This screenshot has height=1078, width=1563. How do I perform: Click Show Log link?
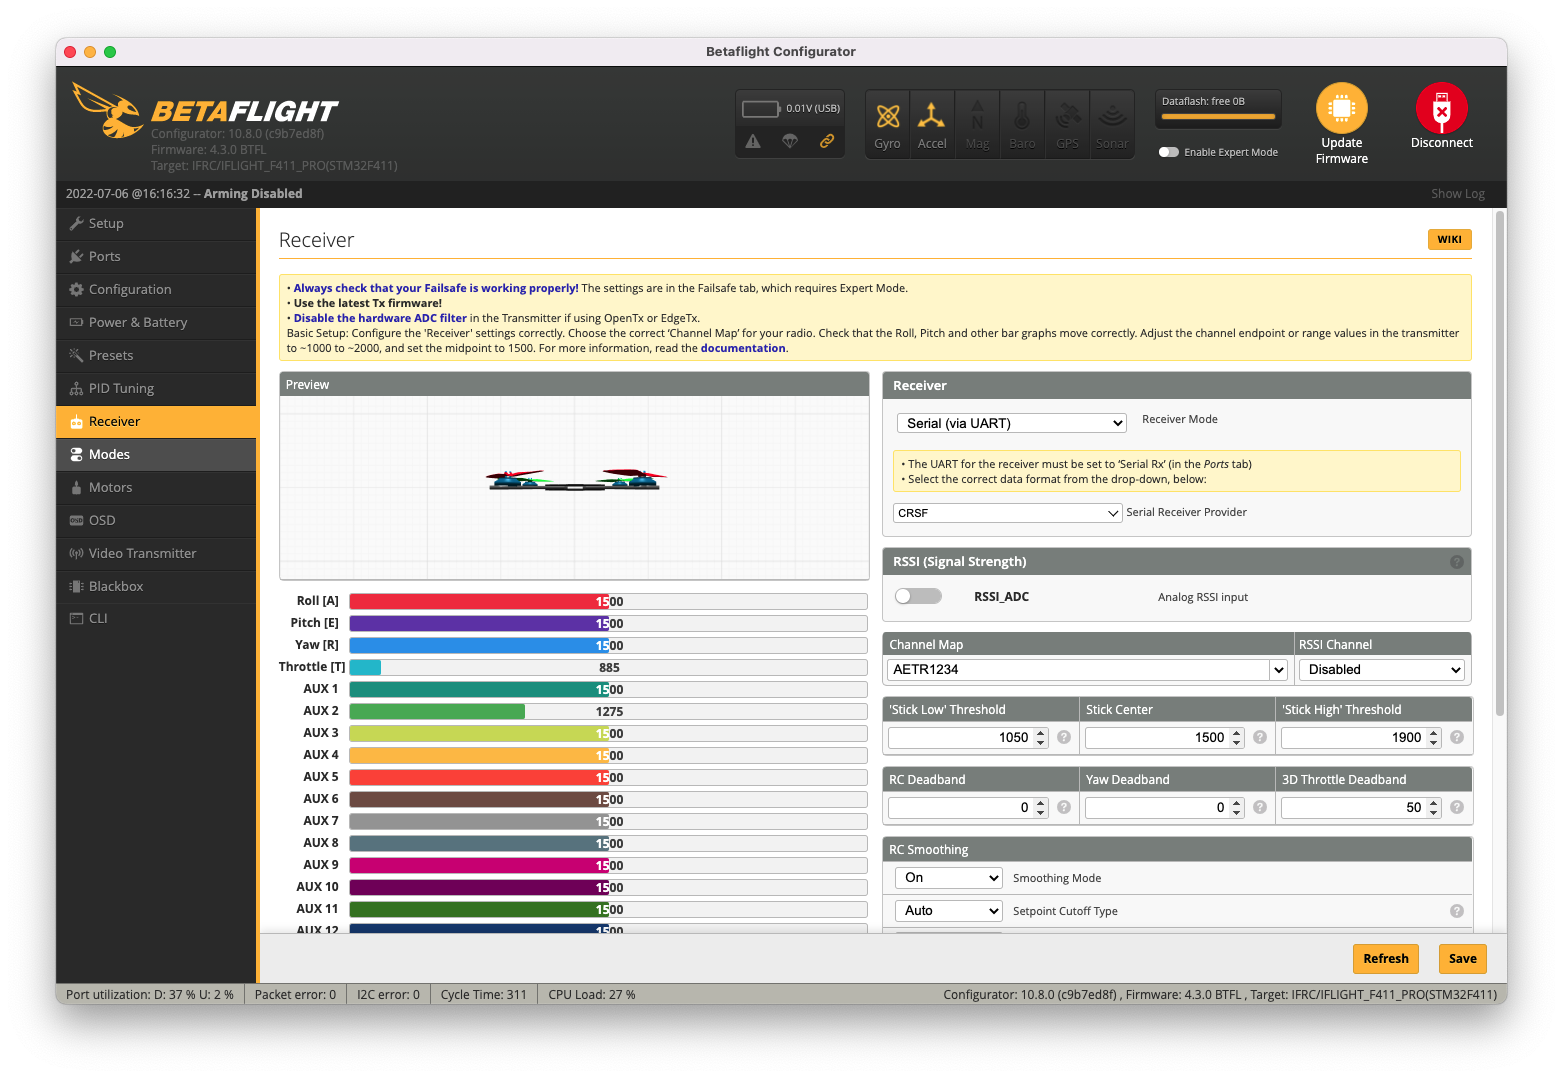click(x=1457, y=194)
